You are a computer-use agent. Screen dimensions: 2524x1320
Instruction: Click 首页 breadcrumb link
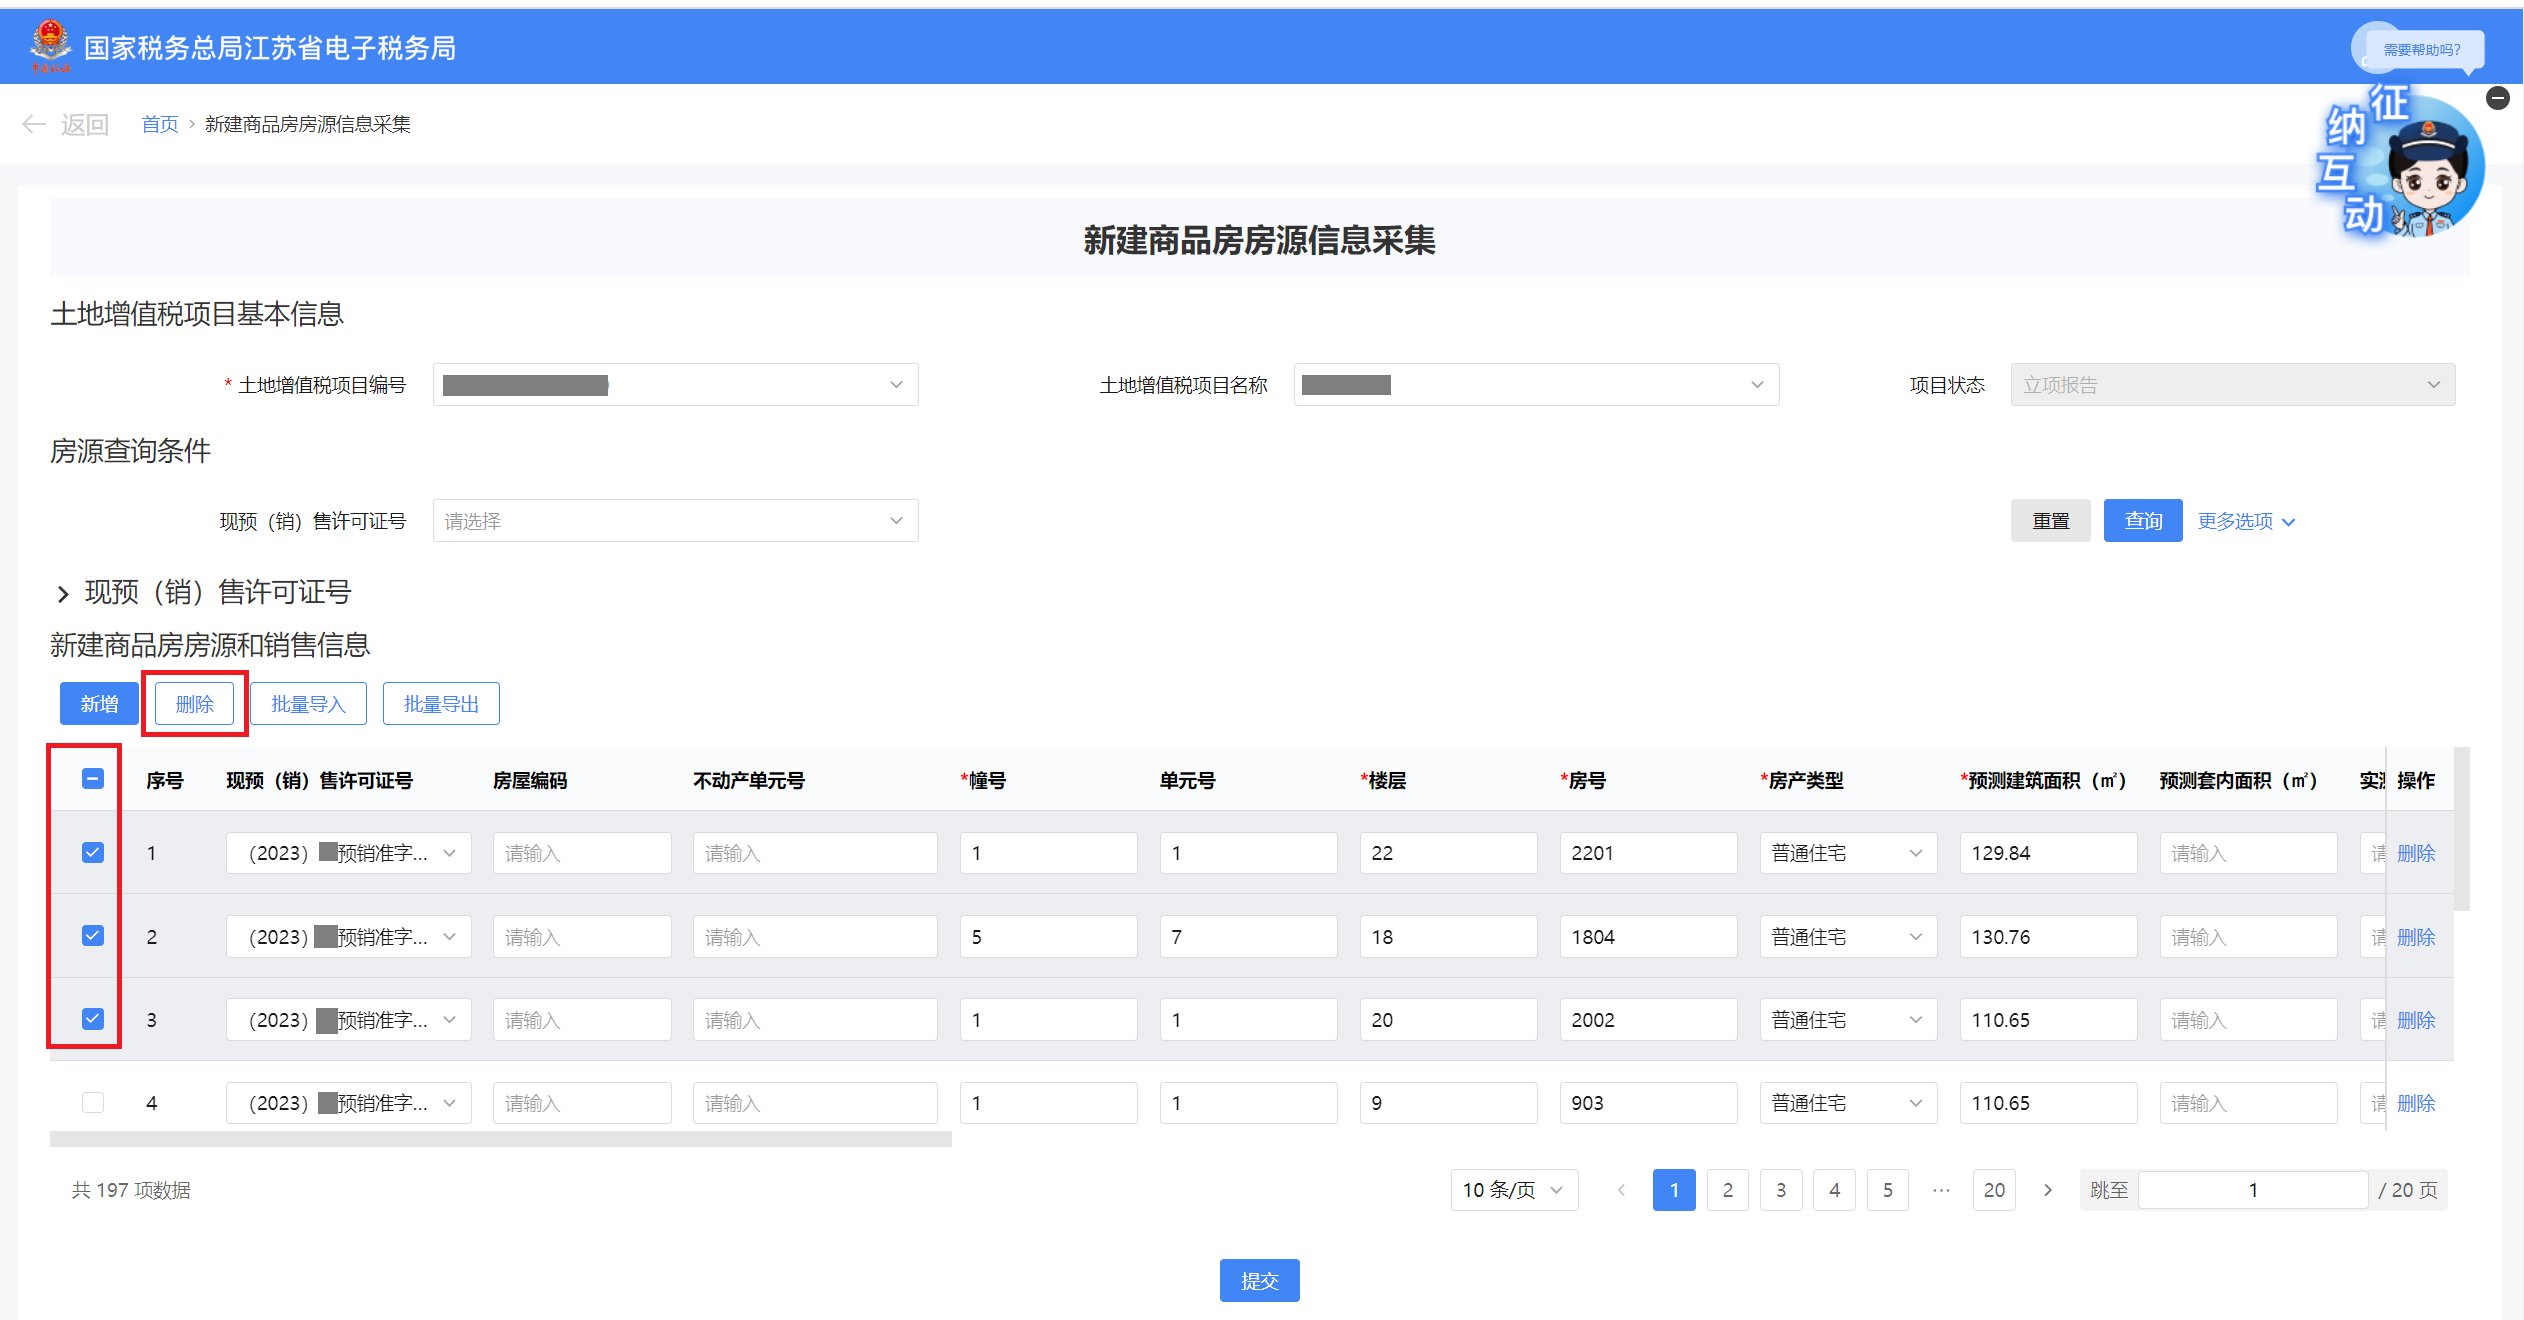(x=159, y=124)
